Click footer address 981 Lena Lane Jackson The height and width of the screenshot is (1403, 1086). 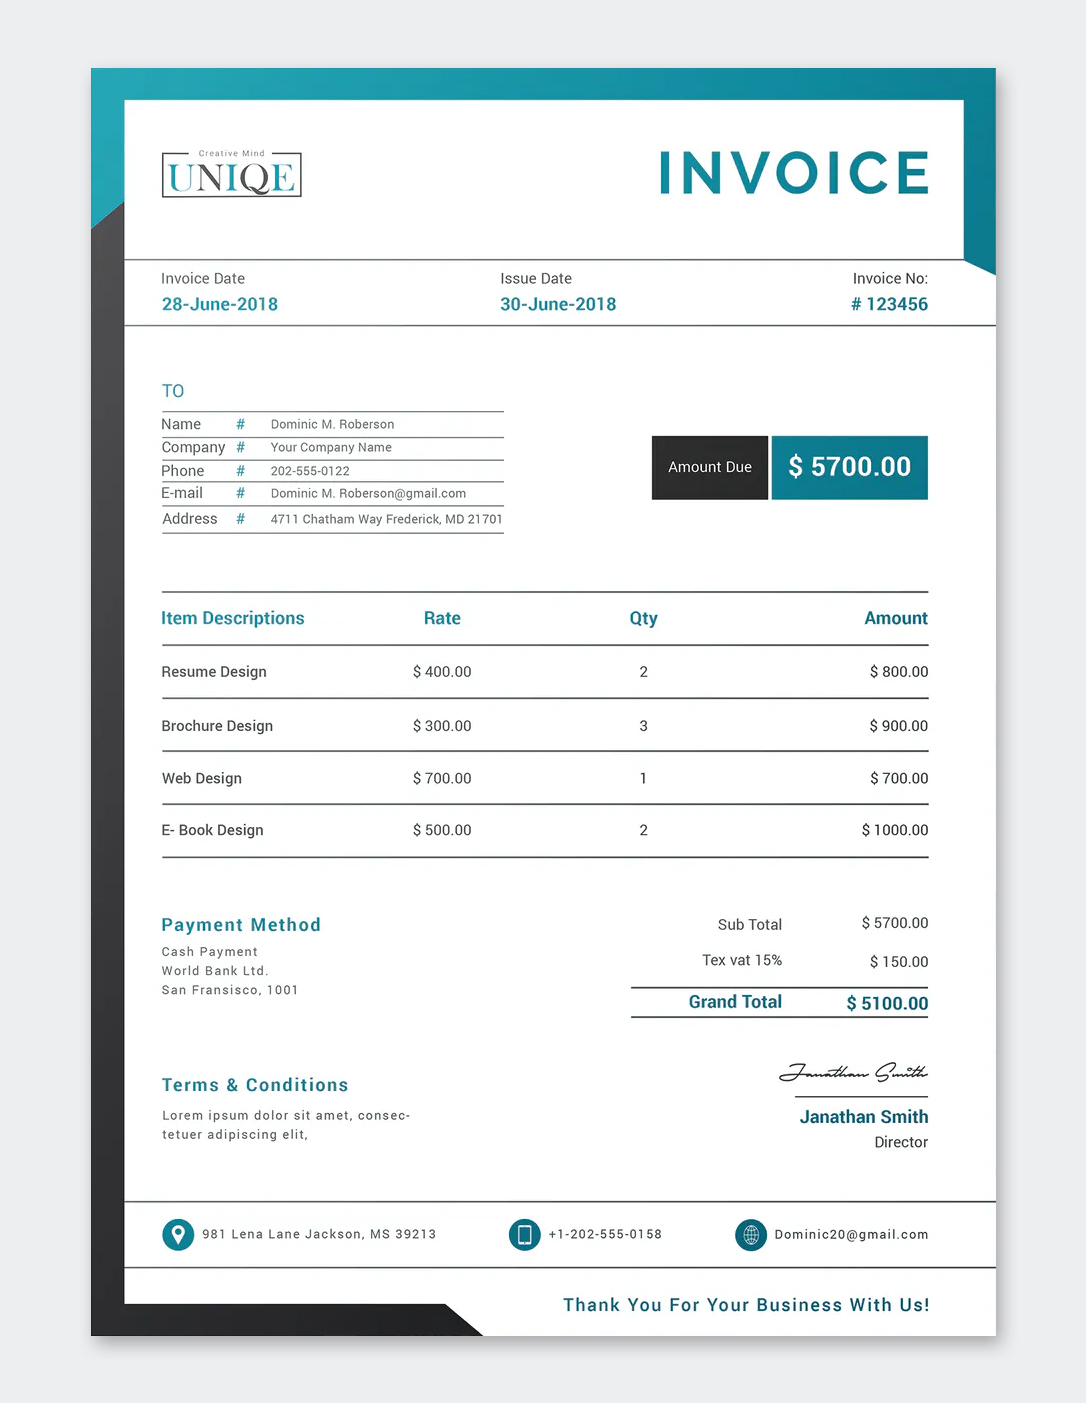click(x=319, y=1234)
